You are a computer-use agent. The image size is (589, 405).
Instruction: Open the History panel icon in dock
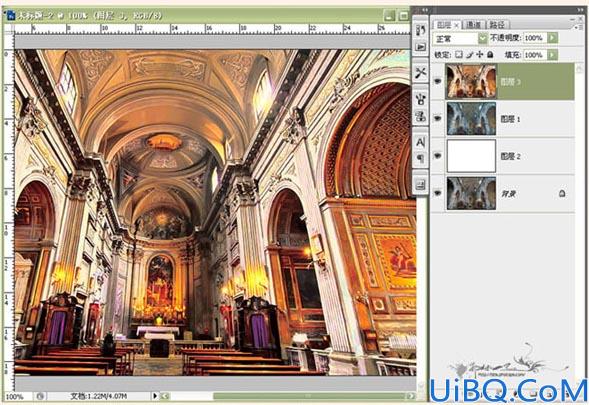(x=420, y=30)
